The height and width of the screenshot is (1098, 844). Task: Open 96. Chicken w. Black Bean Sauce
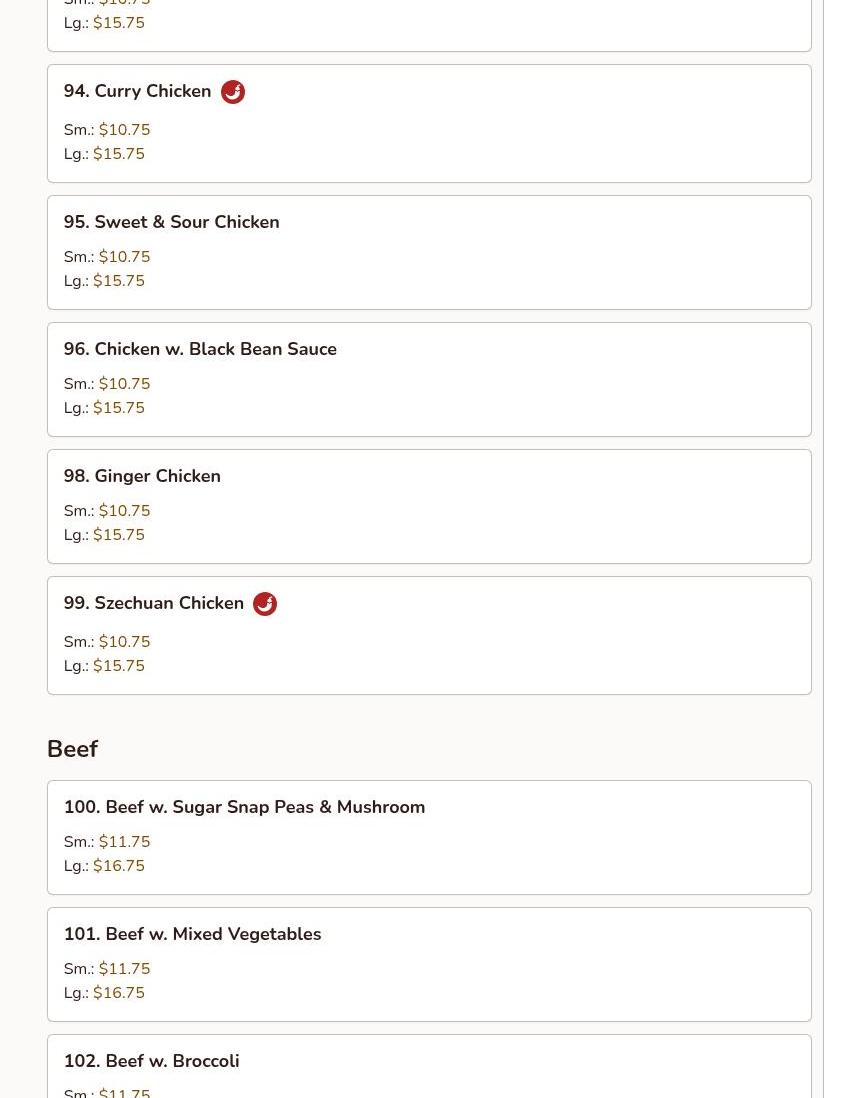pos(200,349)
